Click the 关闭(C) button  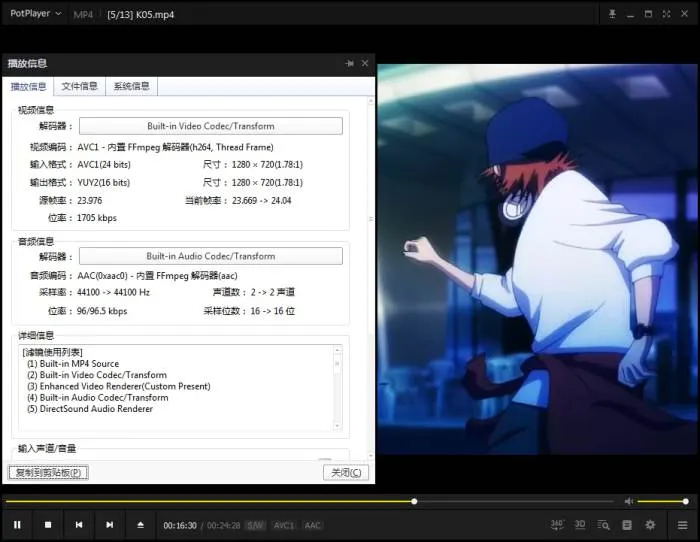346,472
